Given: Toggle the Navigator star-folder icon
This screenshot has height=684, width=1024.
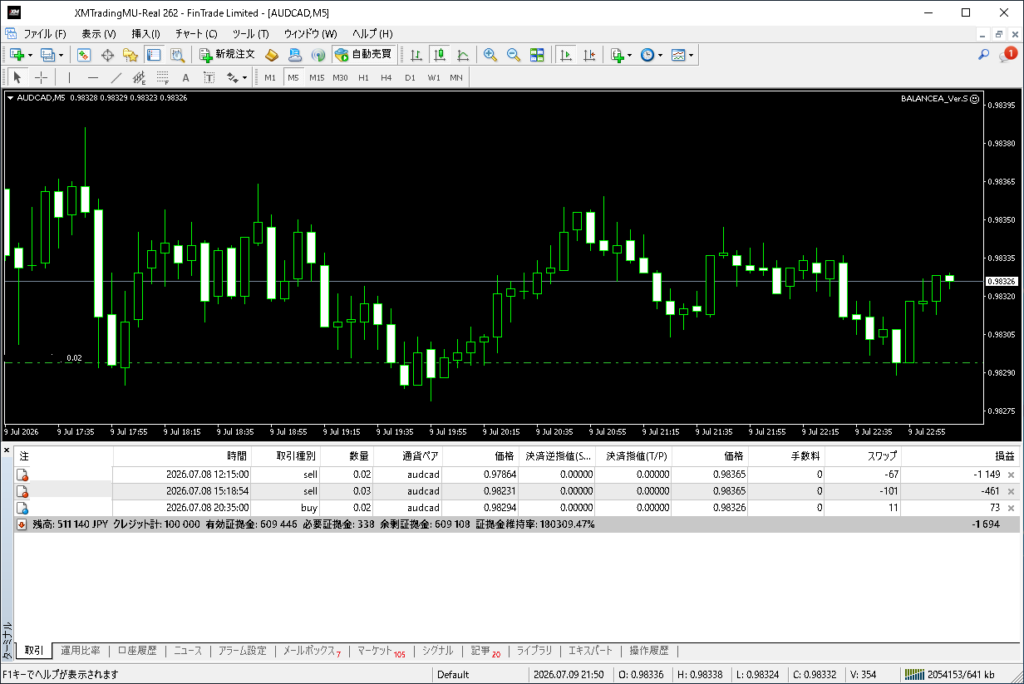Looking at the screenshot, I should coord(131,55).
